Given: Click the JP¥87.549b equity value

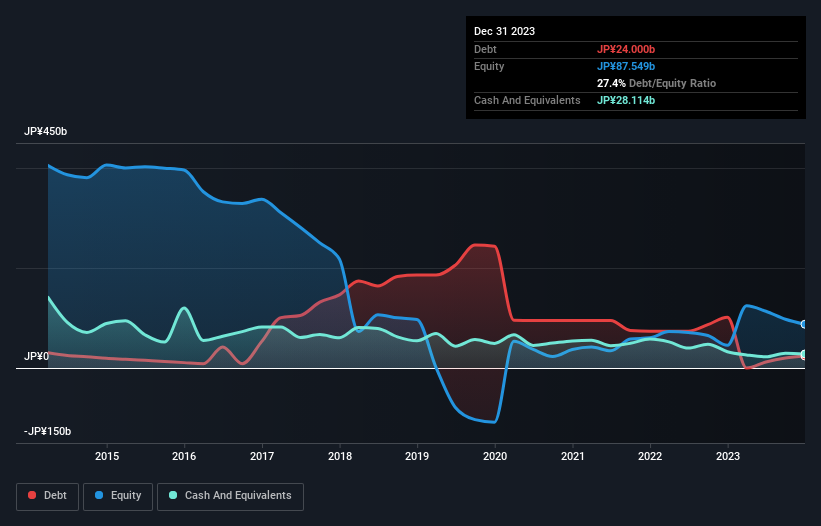Looking at the screenshot, I should click(626, 66).
